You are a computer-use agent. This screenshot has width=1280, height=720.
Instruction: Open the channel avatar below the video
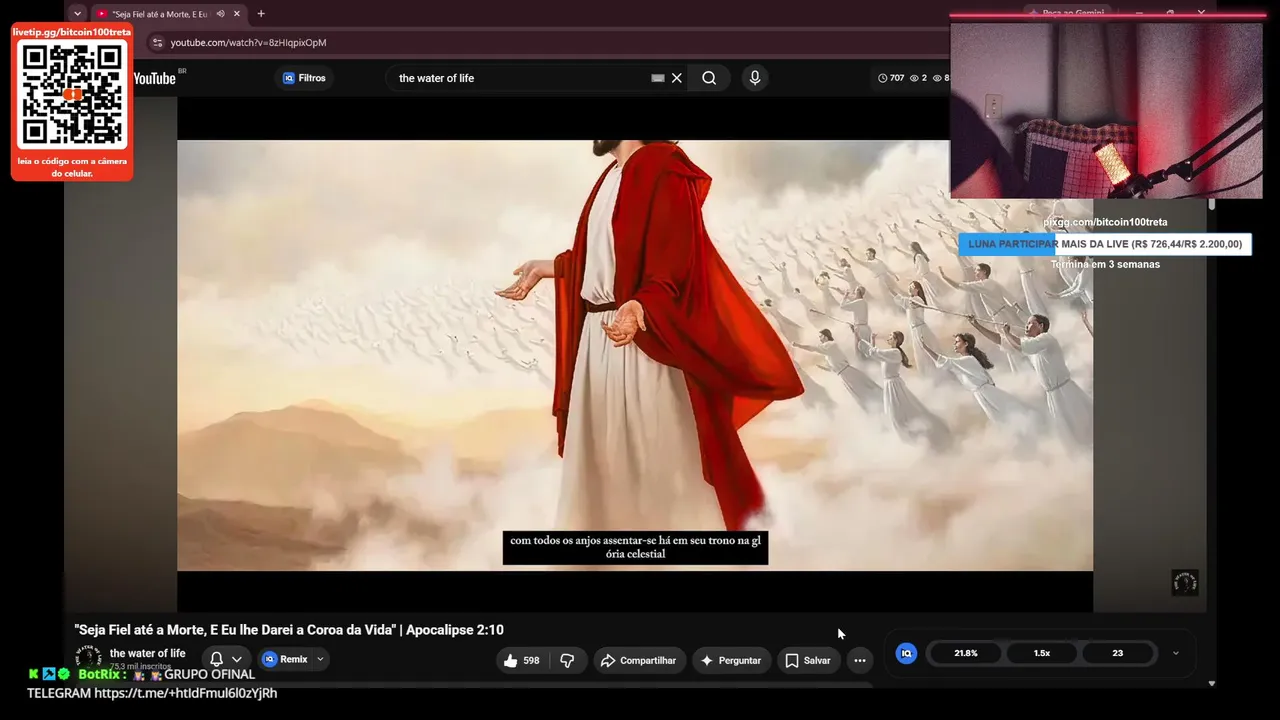coord(89,659)
